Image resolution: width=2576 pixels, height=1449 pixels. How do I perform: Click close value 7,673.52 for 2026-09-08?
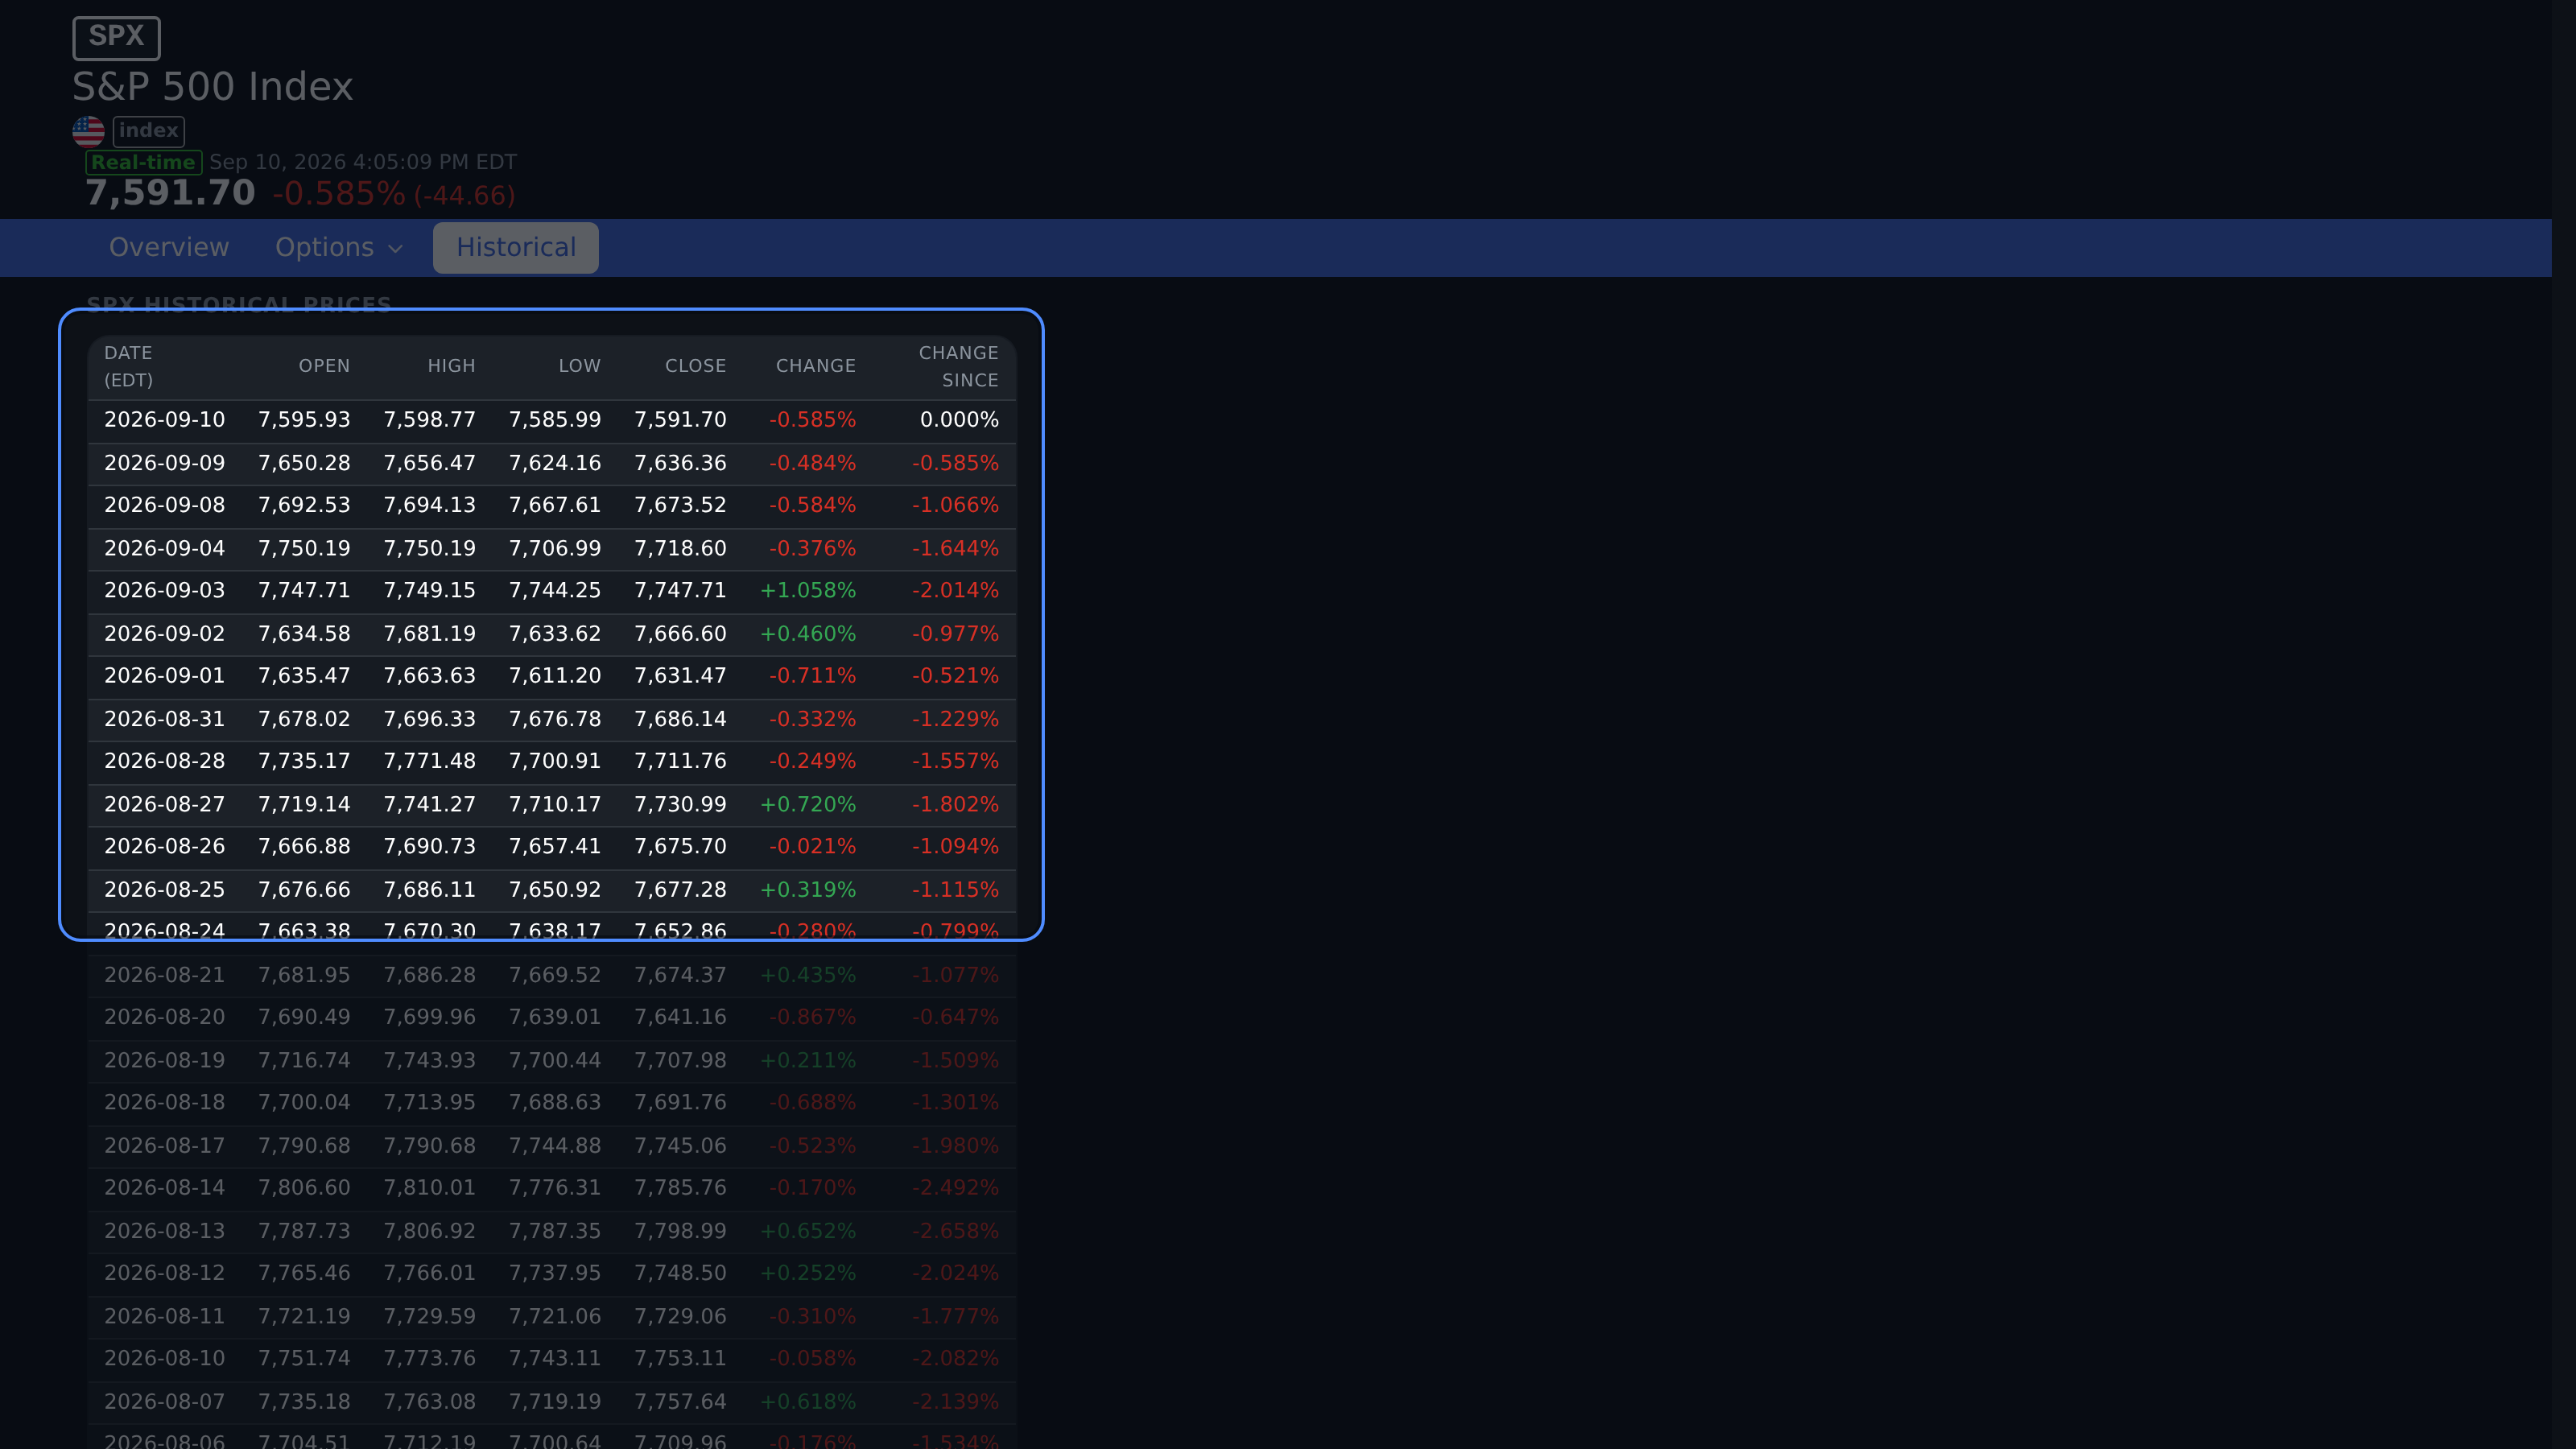tap(680, 505)
